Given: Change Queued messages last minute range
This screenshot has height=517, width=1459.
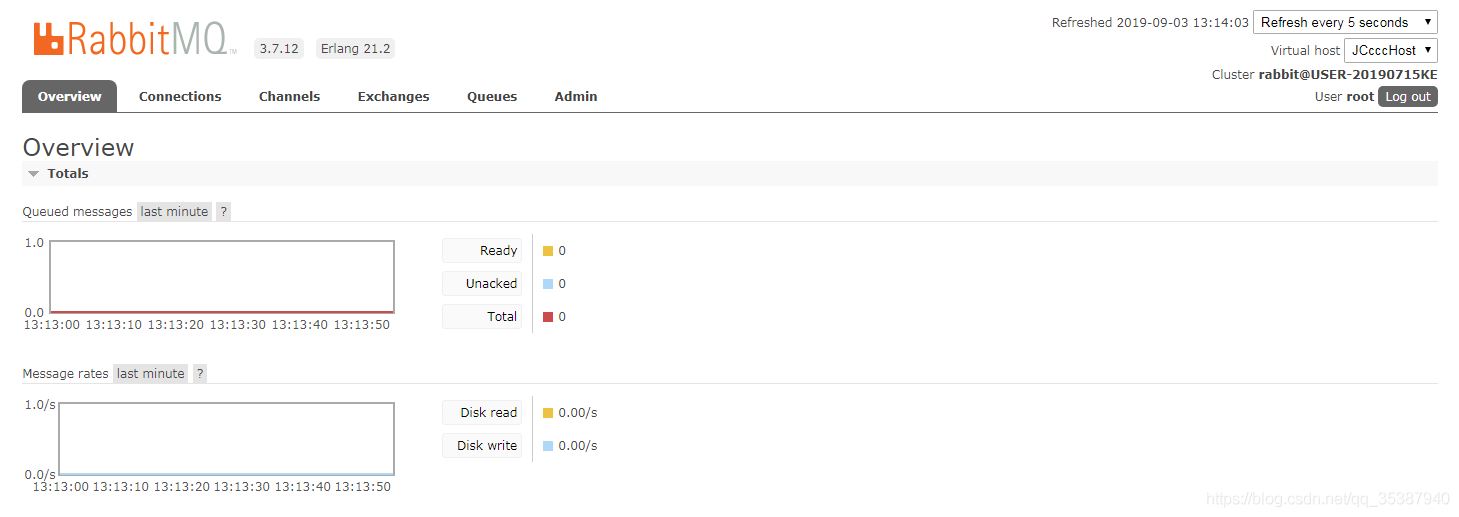Looking at the screenshot, I should click(x=174, y=211).
